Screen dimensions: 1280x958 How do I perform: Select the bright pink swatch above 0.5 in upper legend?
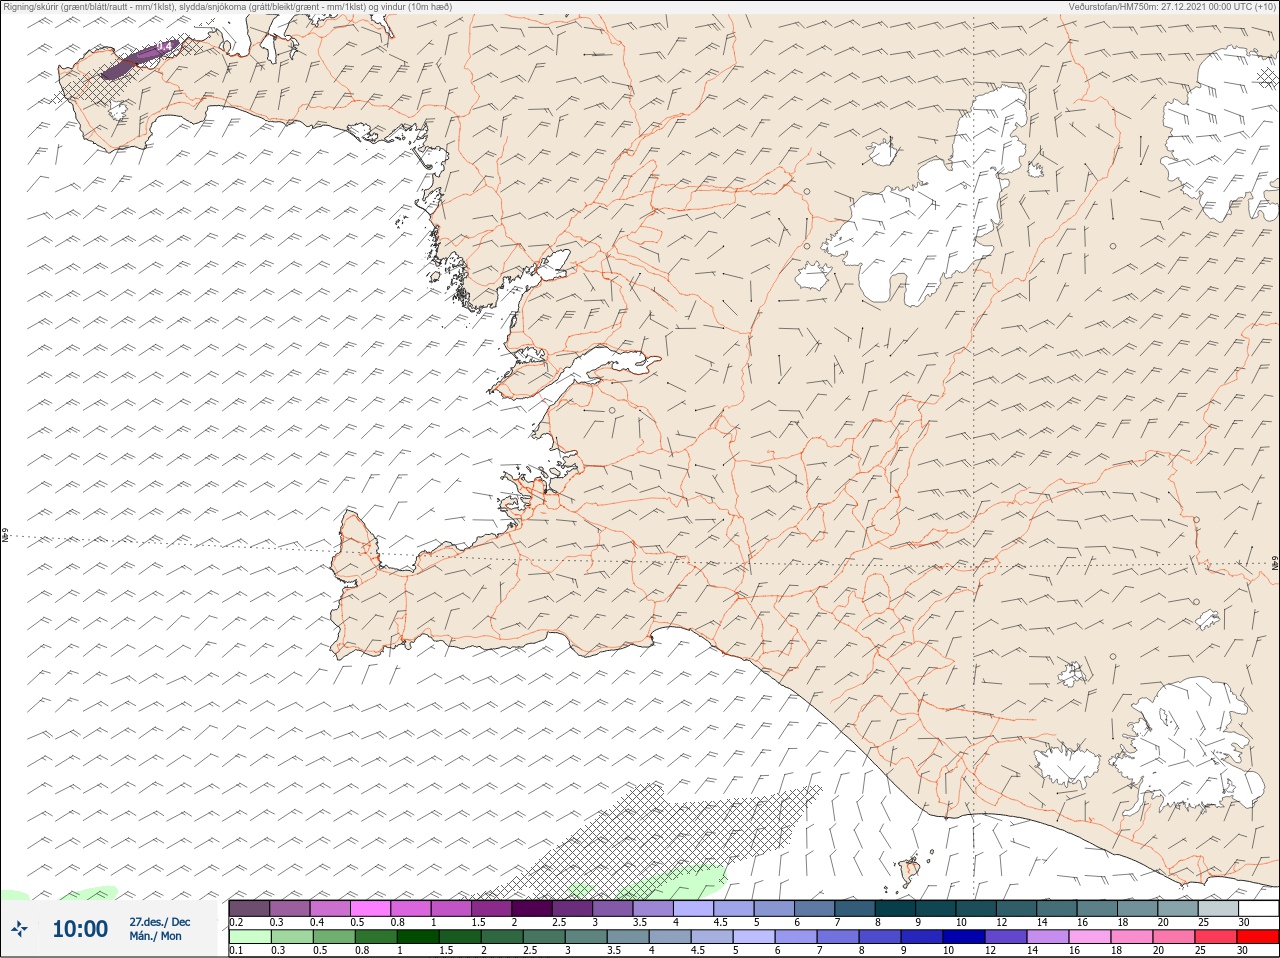click(370, 908)
